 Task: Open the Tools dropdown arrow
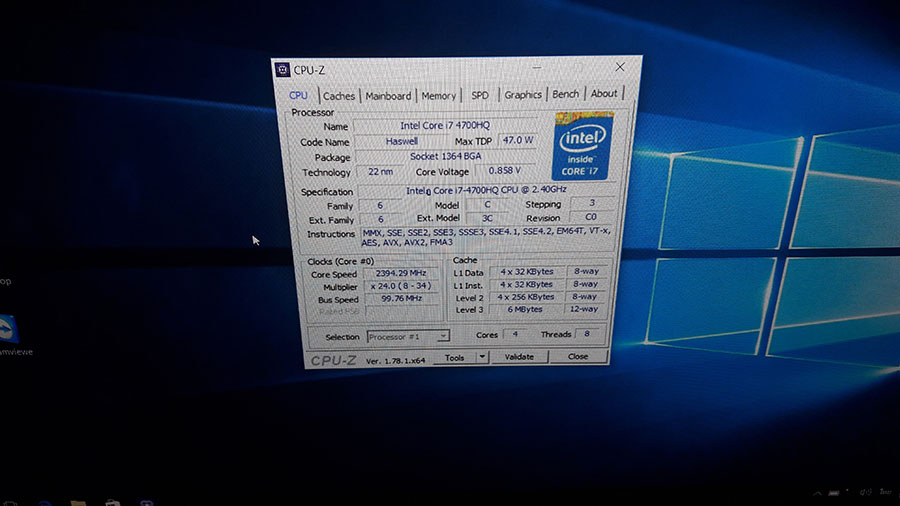coord(482,357)
